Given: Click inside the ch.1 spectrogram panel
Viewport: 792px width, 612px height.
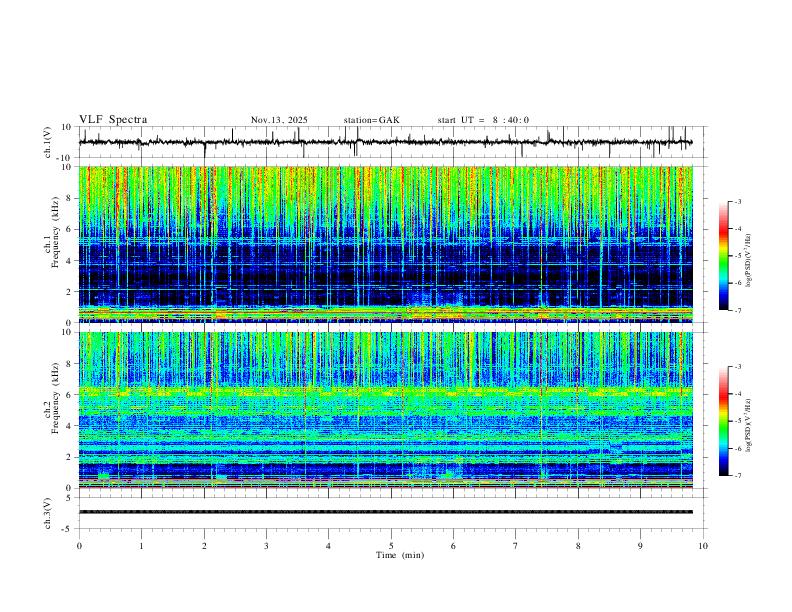Looking at the screenshot, I should pos(385,244).
